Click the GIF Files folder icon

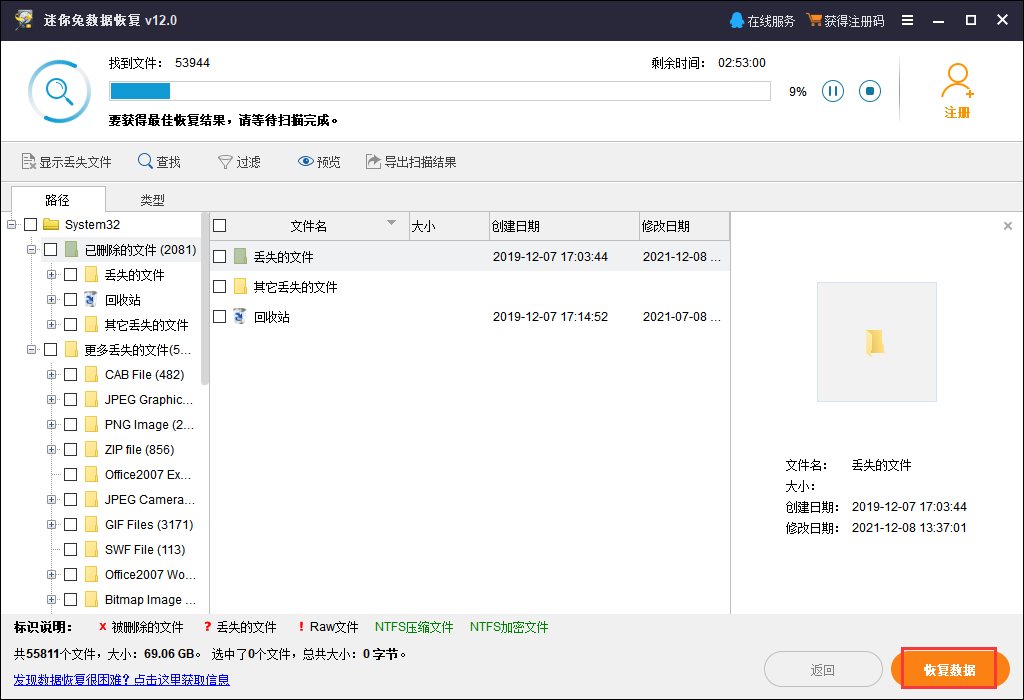coord(91,525)
